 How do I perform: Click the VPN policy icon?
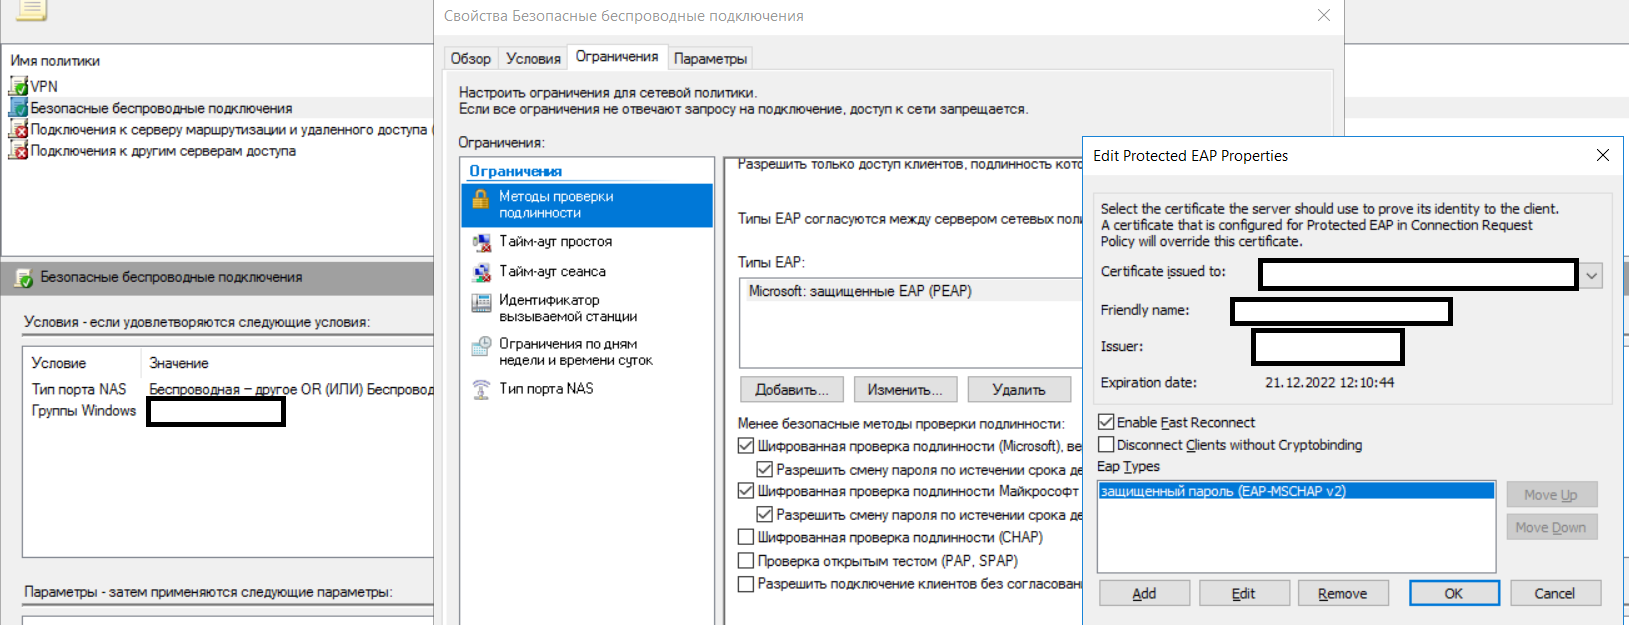18,86
